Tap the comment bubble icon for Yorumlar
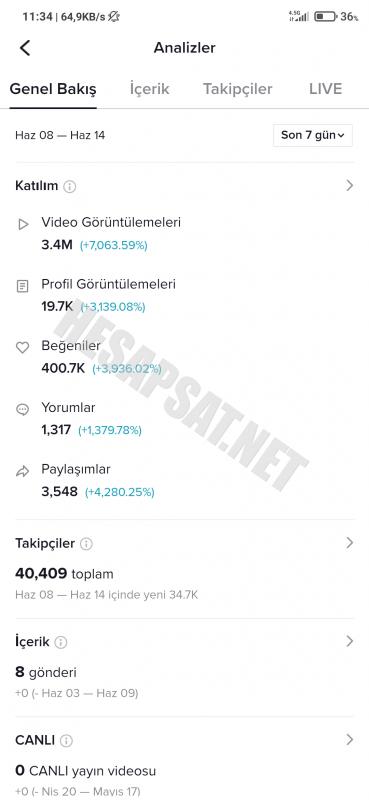The height and width of the screenshot is (800, 369). pyautogui.click(x=22, y=409)
